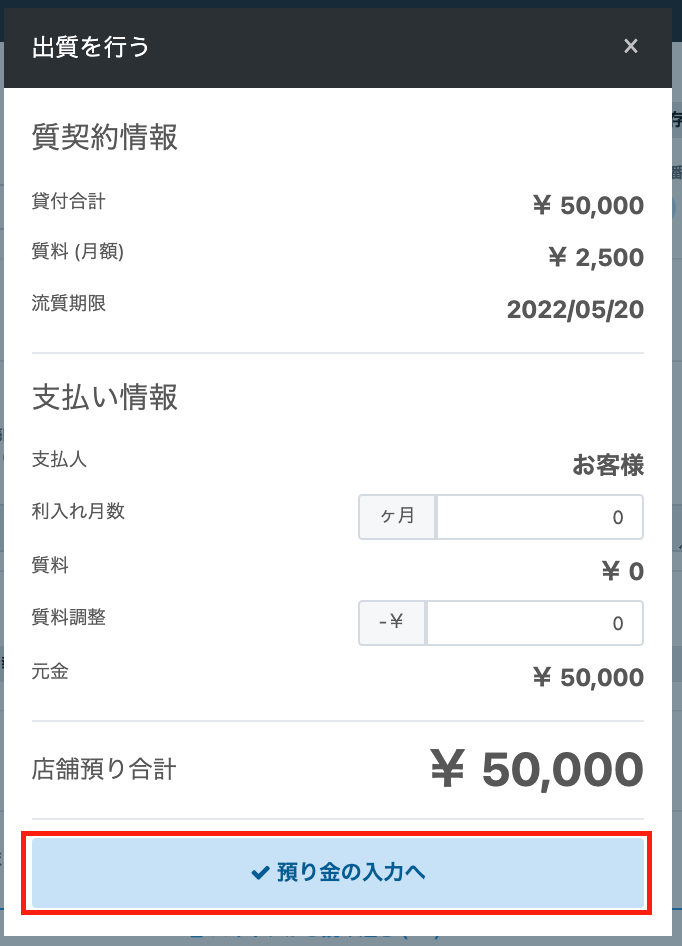Close the 出質を行う dialog
The image size is (682, 946).
coord(630,46)
